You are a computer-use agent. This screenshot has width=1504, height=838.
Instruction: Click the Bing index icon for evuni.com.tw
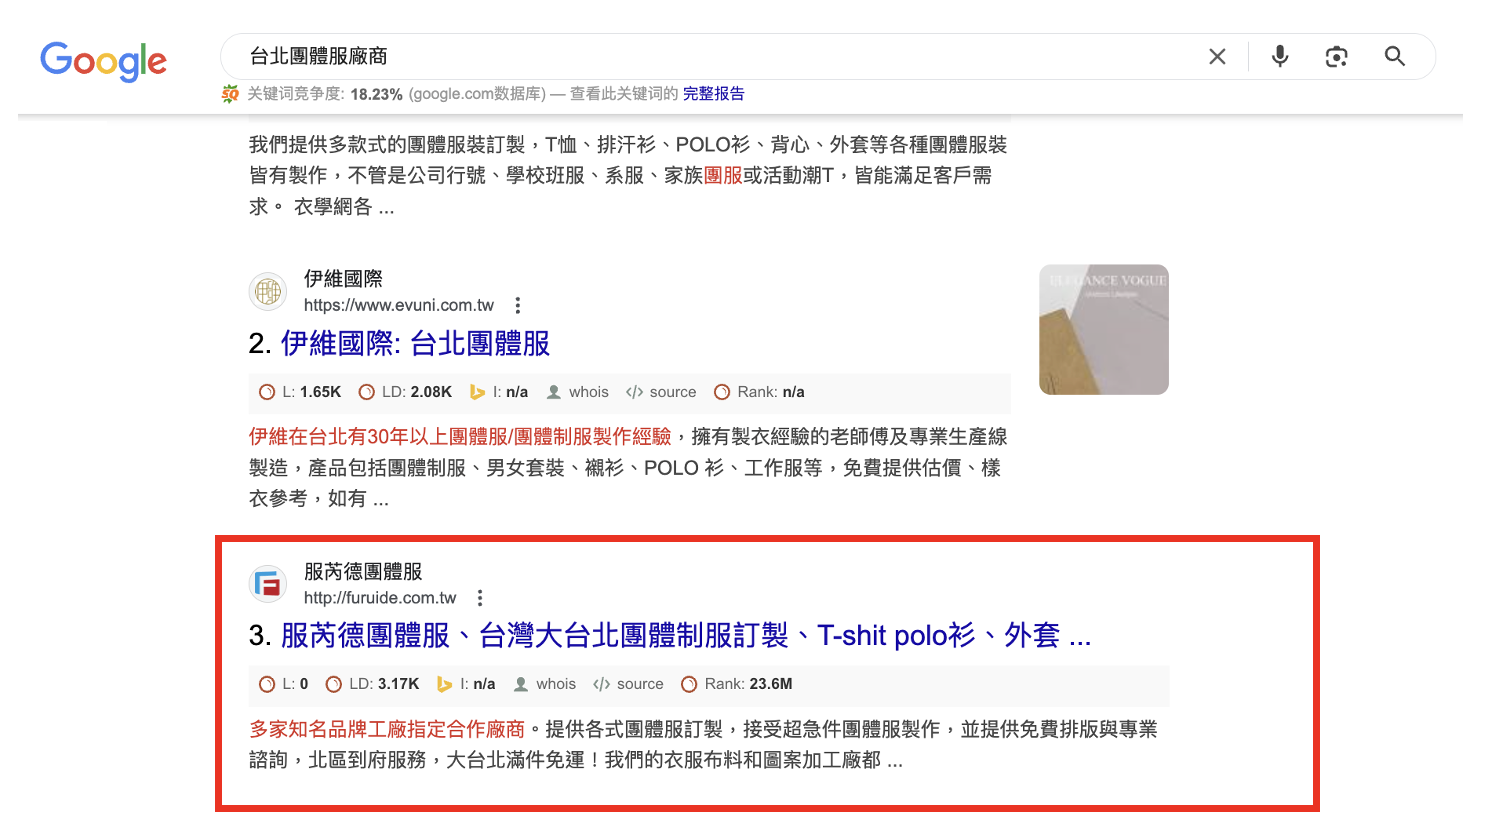(x=478, y=392)
